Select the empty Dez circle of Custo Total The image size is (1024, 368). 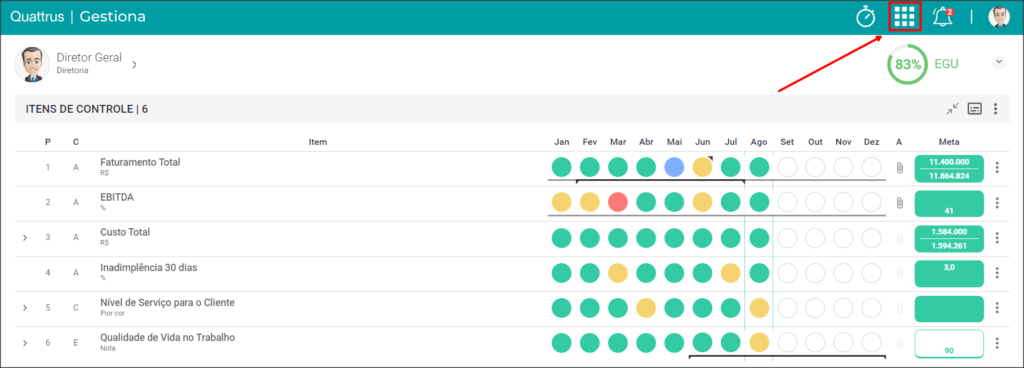point(872,238)
